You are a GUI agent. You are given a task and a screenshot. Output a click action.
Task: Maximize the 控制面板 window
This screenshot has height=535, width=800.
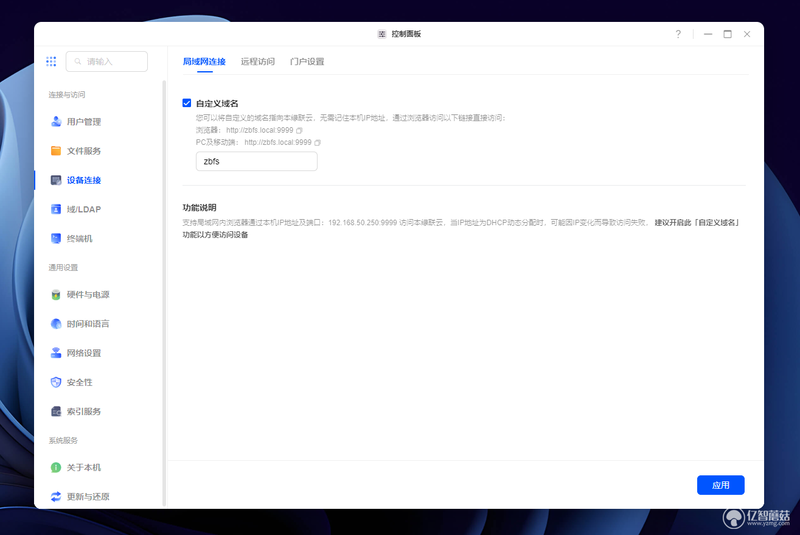728,34
